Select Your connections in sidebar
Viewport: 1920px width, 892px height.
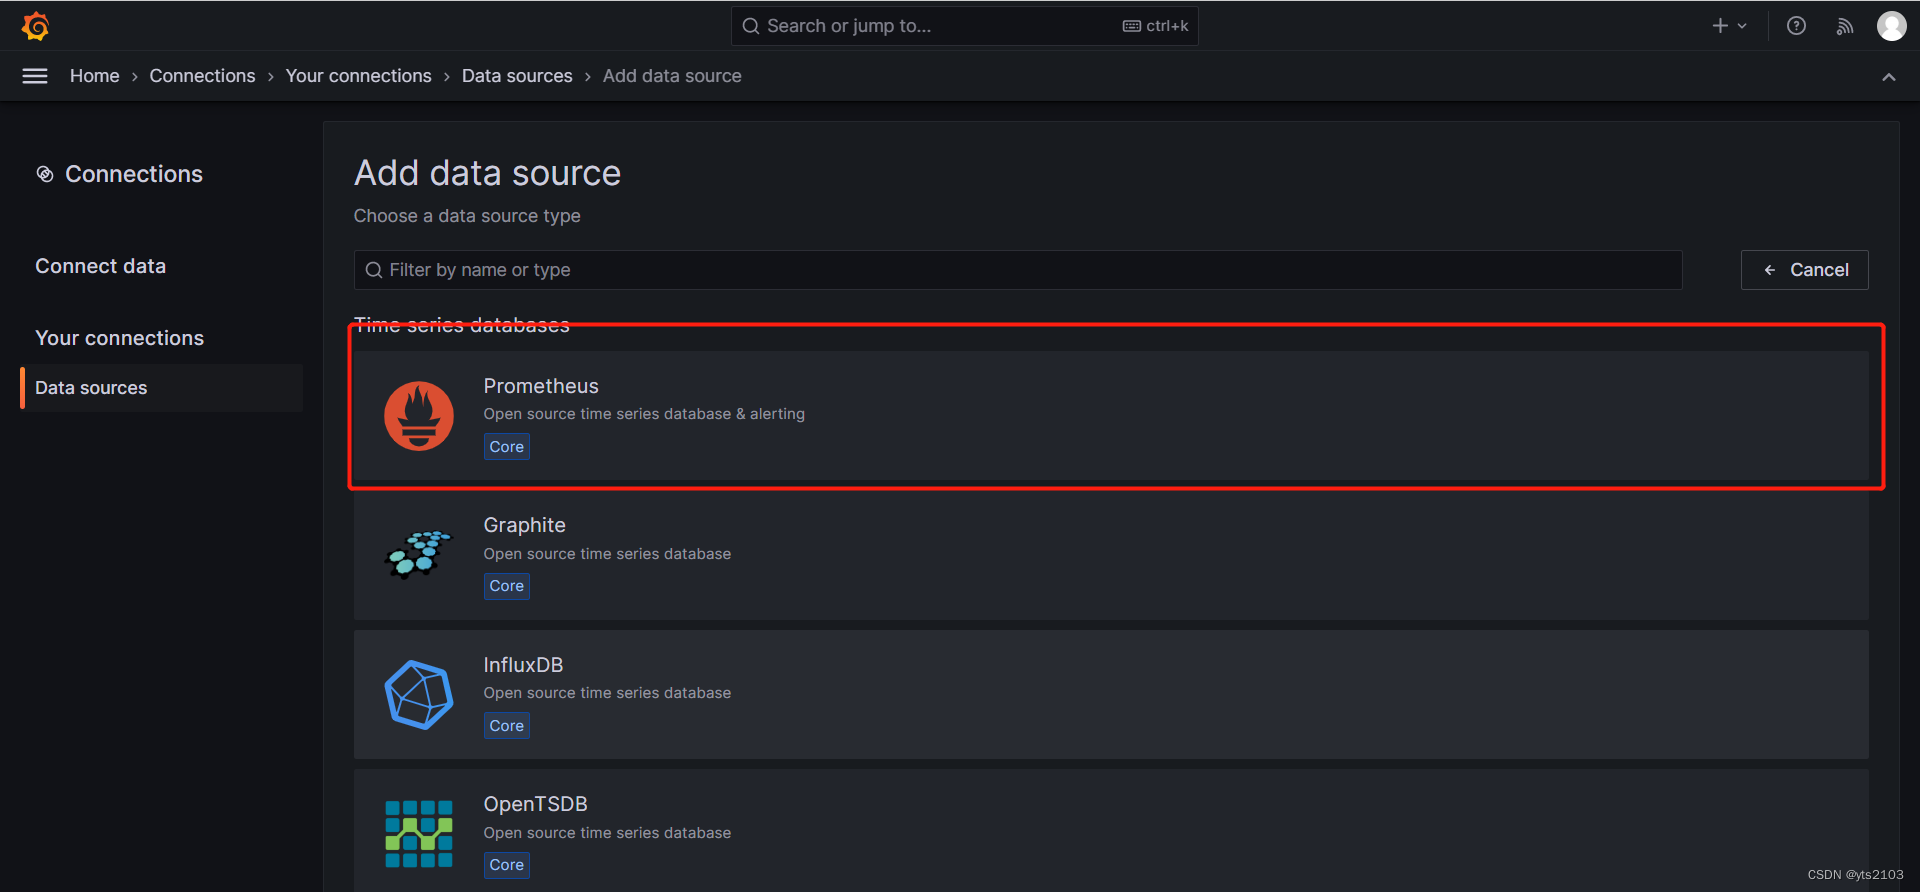[x=119, y=338]
